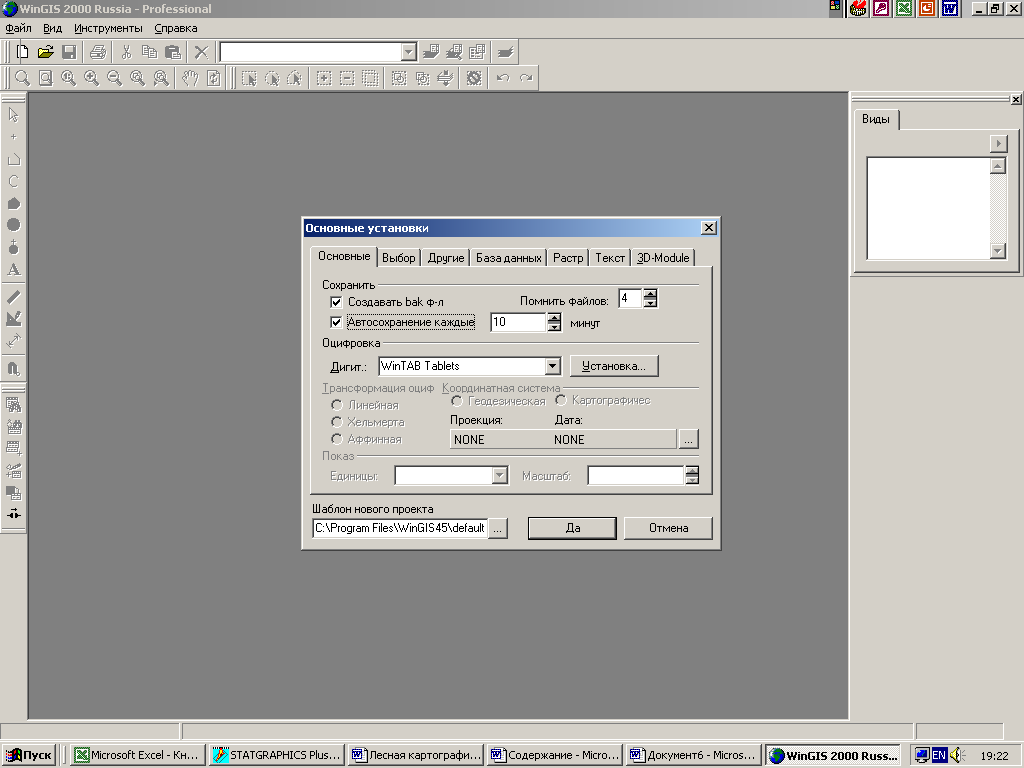Confirm settings with the Да button

coord(572,528)
